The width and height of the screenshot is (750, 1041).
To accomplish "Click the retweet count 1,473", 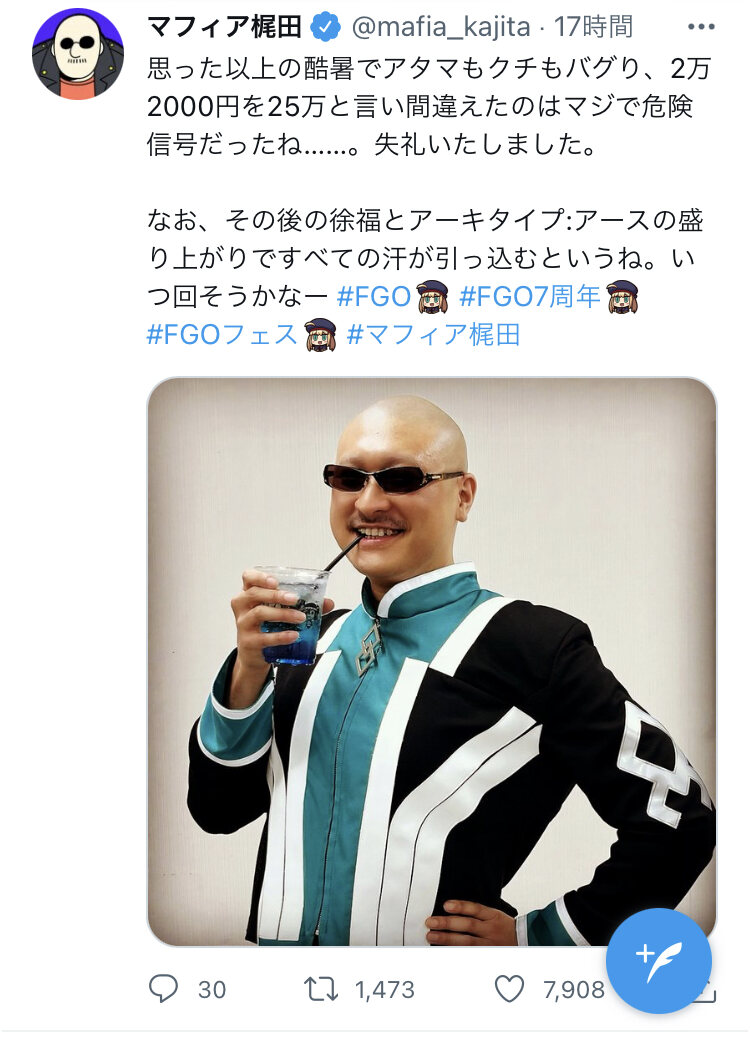I will [384, 990].
